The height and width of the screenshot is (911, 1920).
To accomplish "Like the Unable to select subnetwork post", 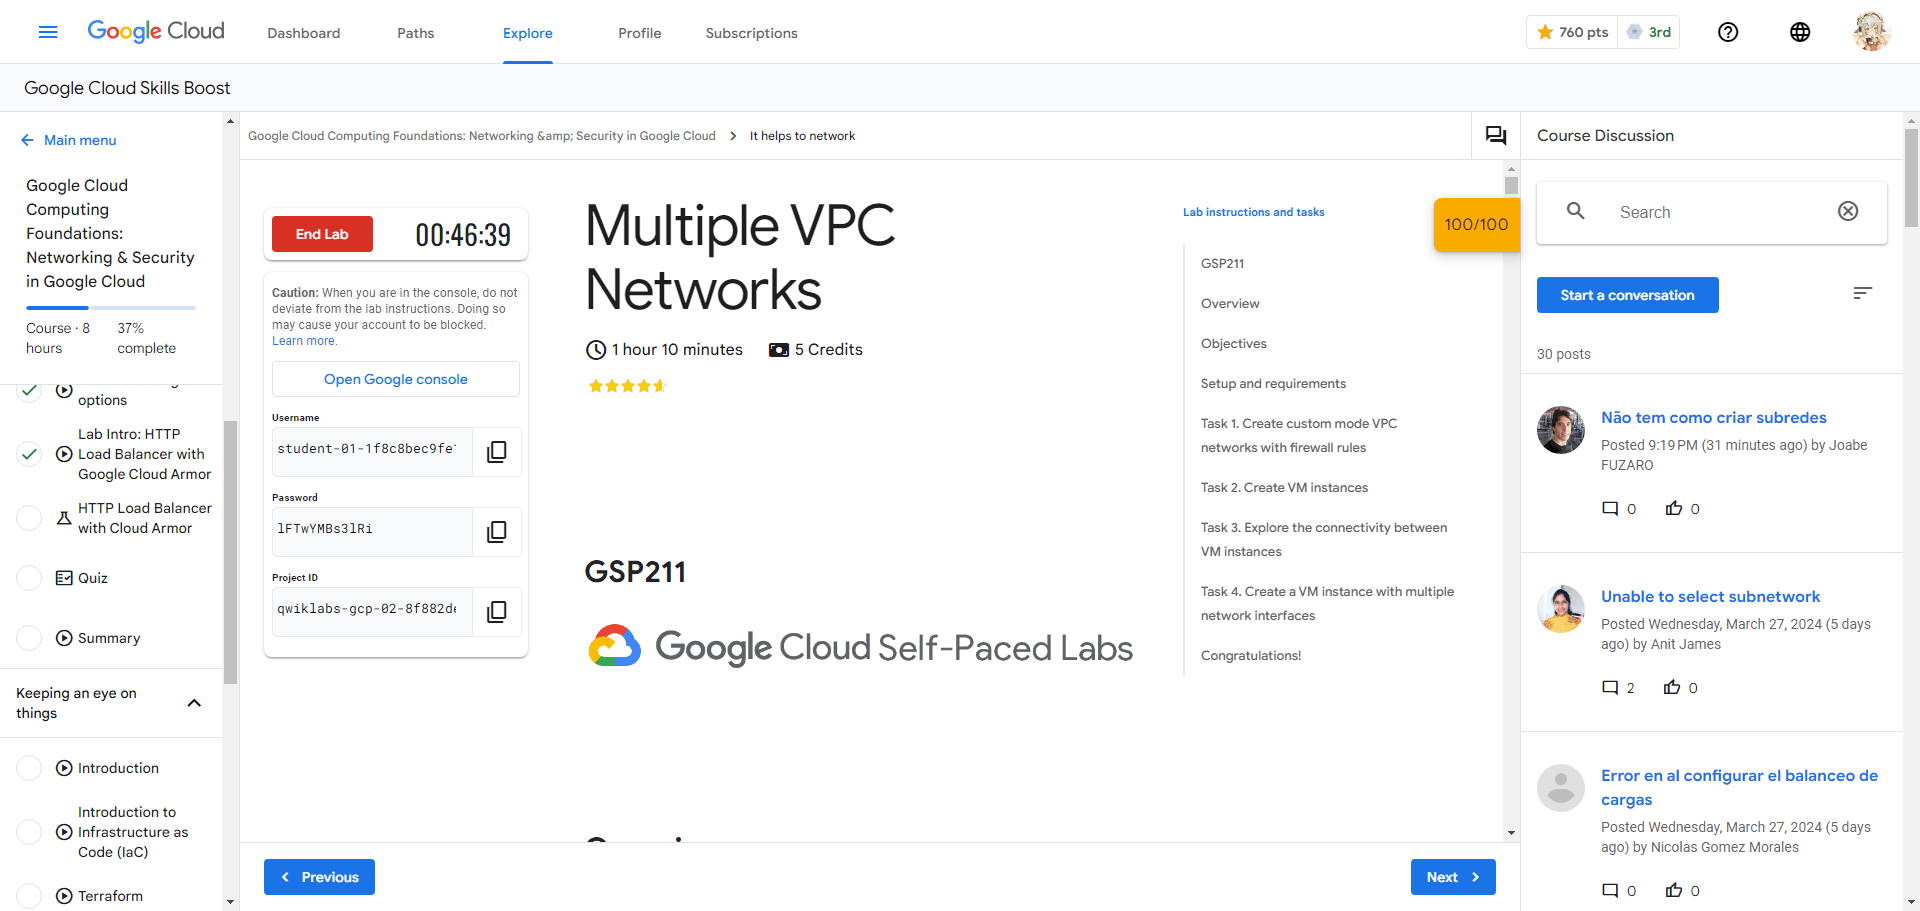I will click(1672, 687).
